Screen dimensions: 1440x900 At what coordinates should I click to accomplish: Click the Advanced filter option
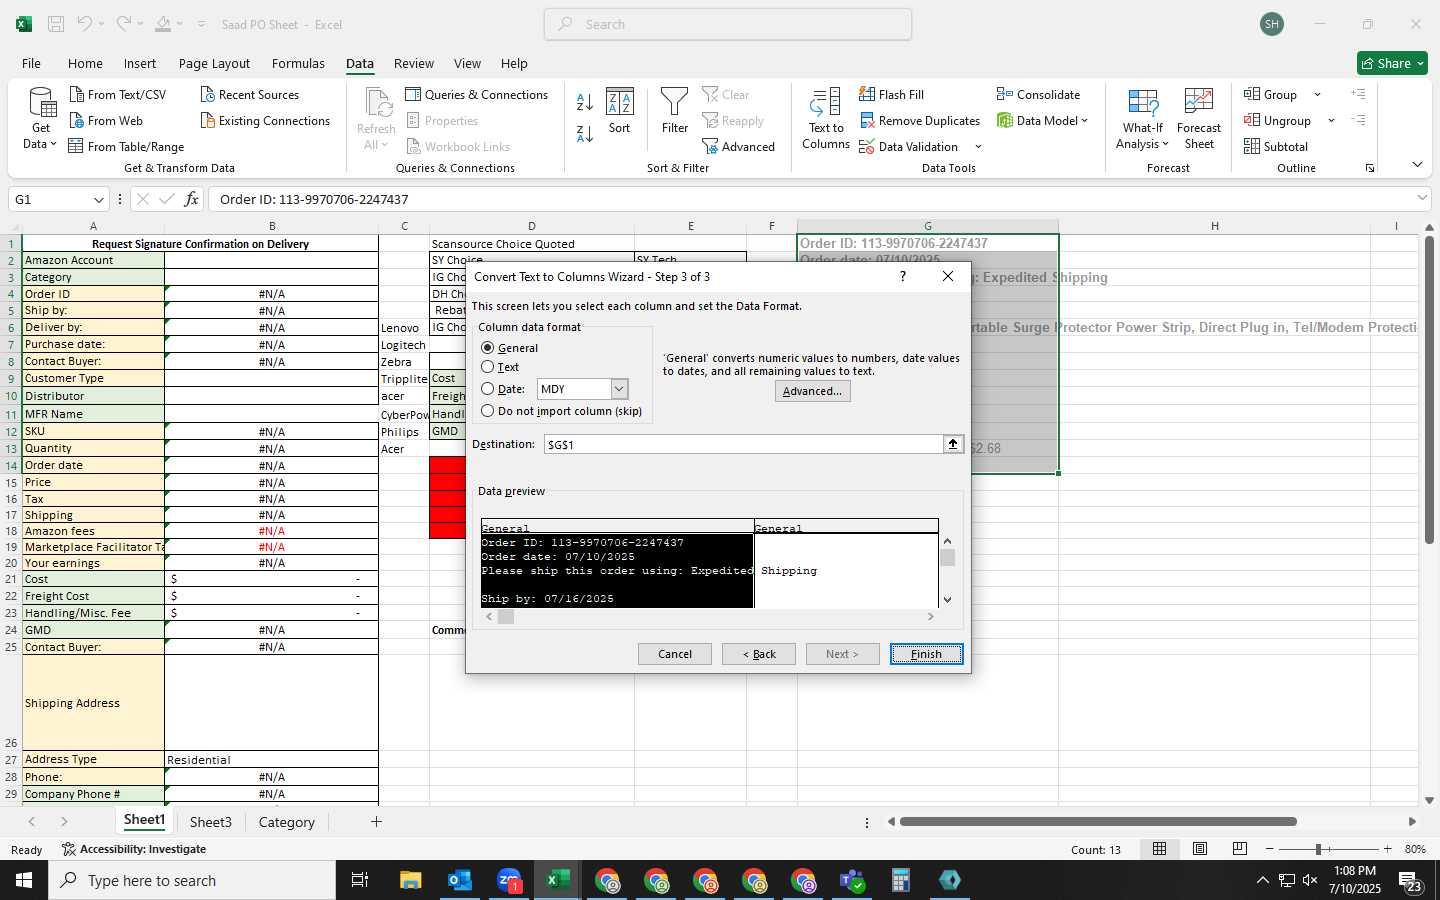(x=738, y=147)
